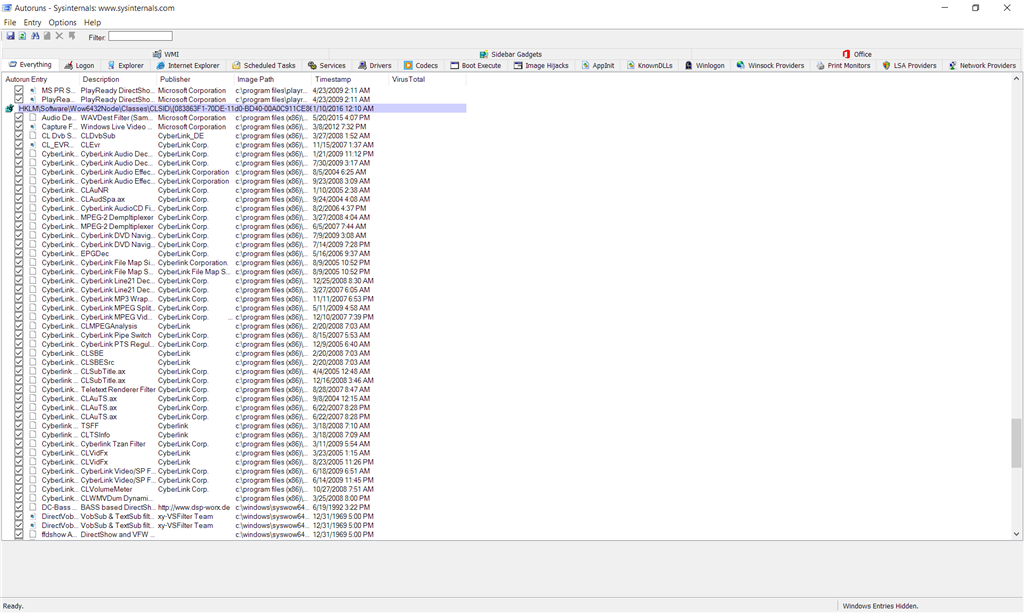Switch to the Internet Explorer tab
1024x613 pixels.
tap(188, 65)
